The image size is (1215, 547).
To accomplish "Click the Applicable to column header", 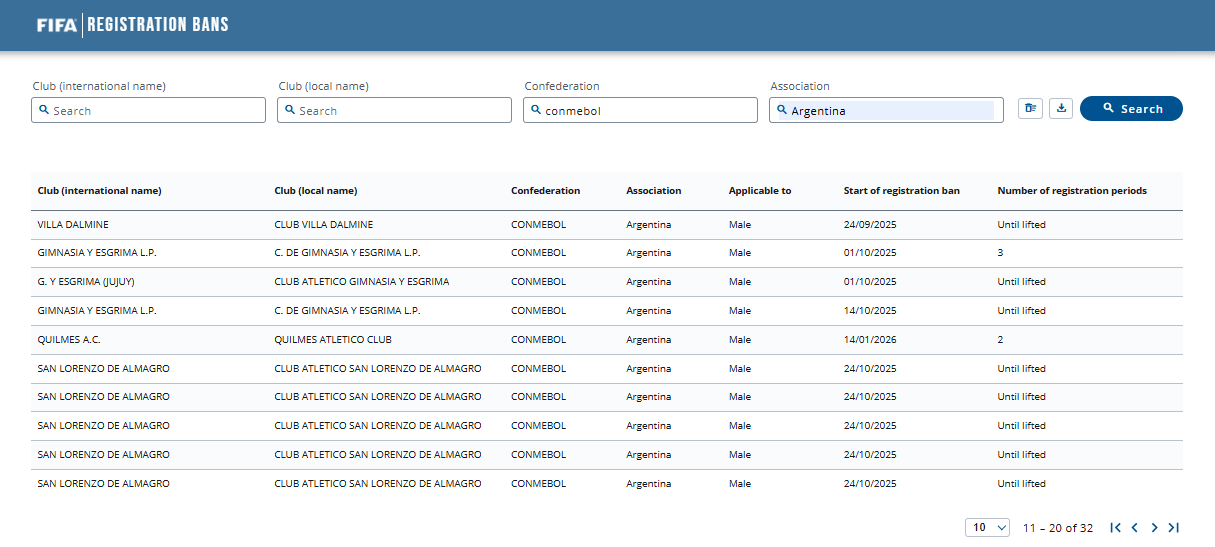I will pos(759,191).
